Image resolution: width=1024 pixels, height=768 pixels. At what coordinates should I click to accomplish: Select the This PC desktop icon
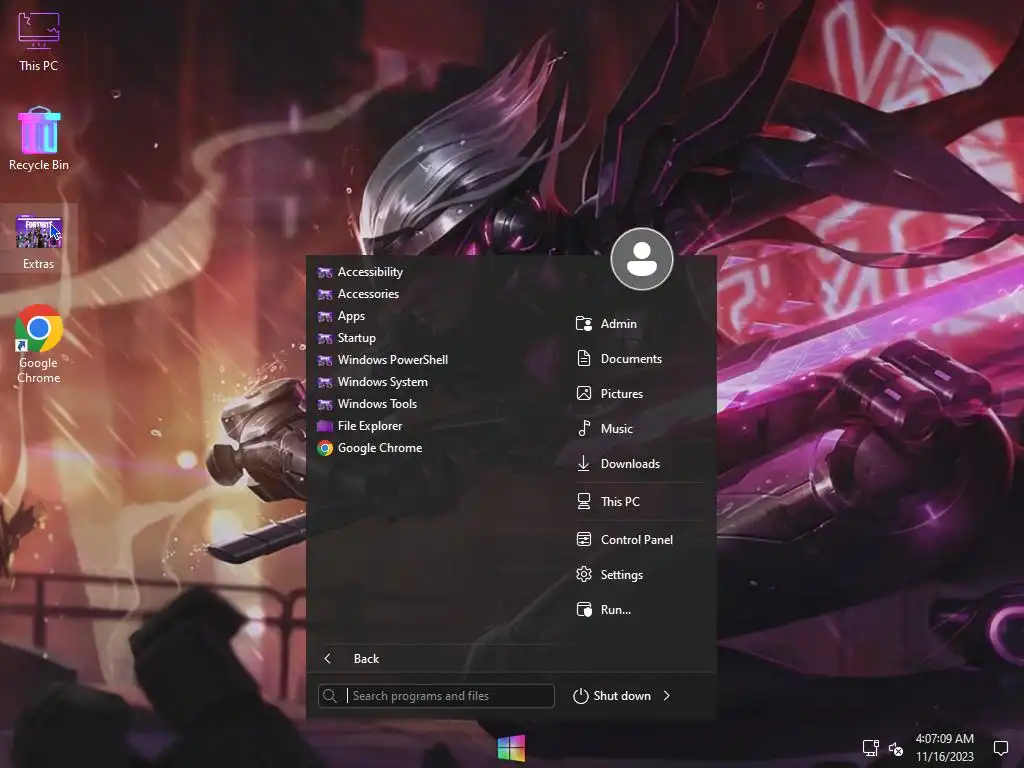(x=39, y=42)
